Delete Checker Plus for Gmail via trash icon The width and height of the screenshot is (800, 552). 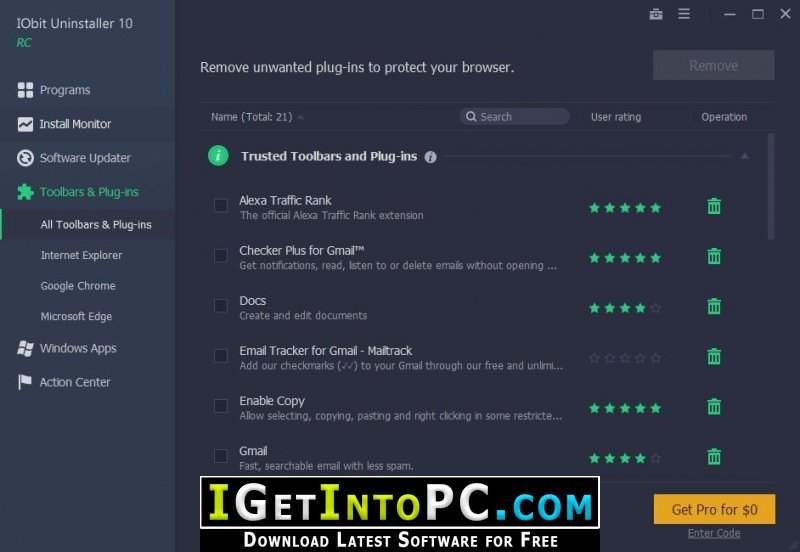(x=714, y=256)
